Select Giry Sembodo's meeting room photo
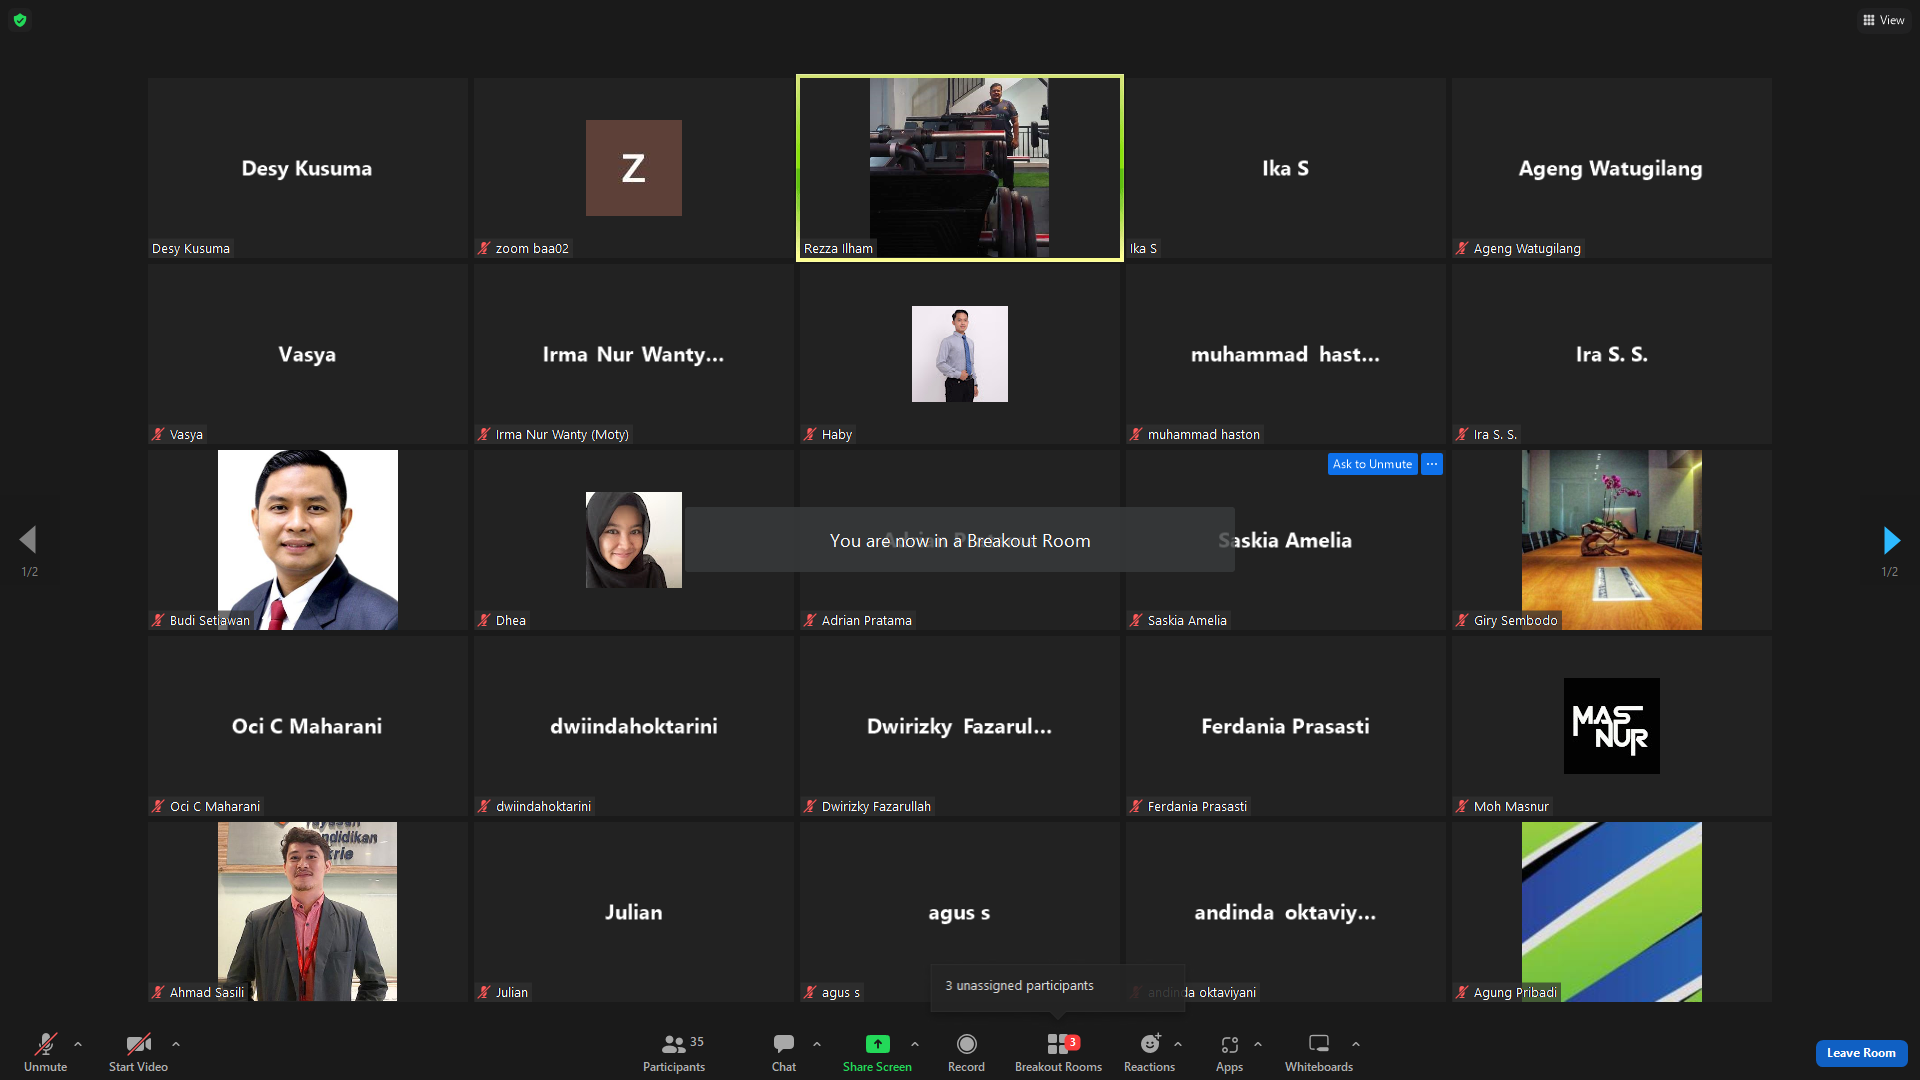This screenshot has width=1920, height=1080. pos(1612,540)
